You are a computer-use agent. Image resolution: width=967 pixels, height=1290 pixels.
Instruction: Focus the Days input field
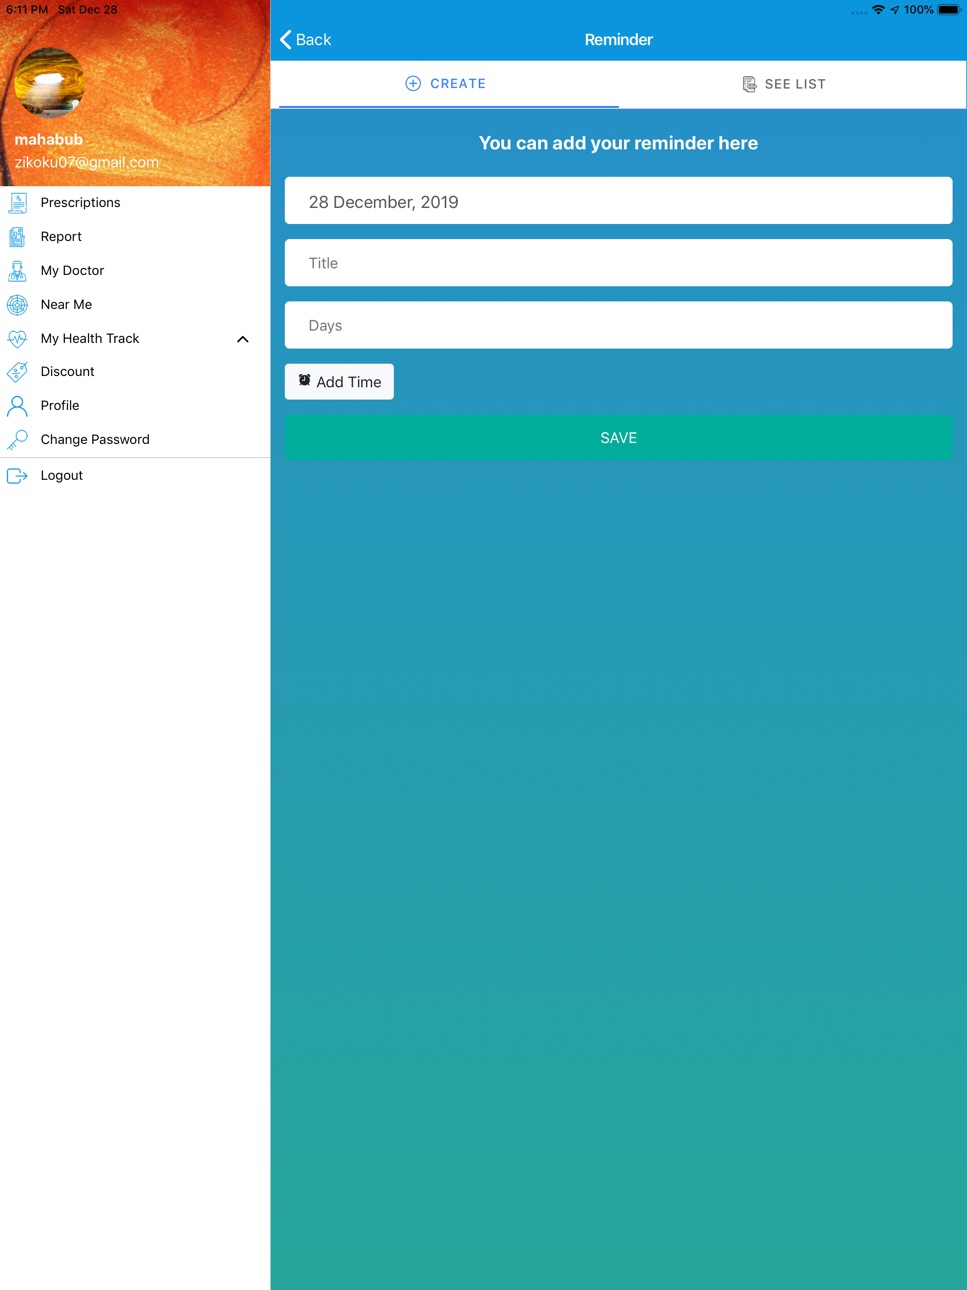(x=618, y=325)
